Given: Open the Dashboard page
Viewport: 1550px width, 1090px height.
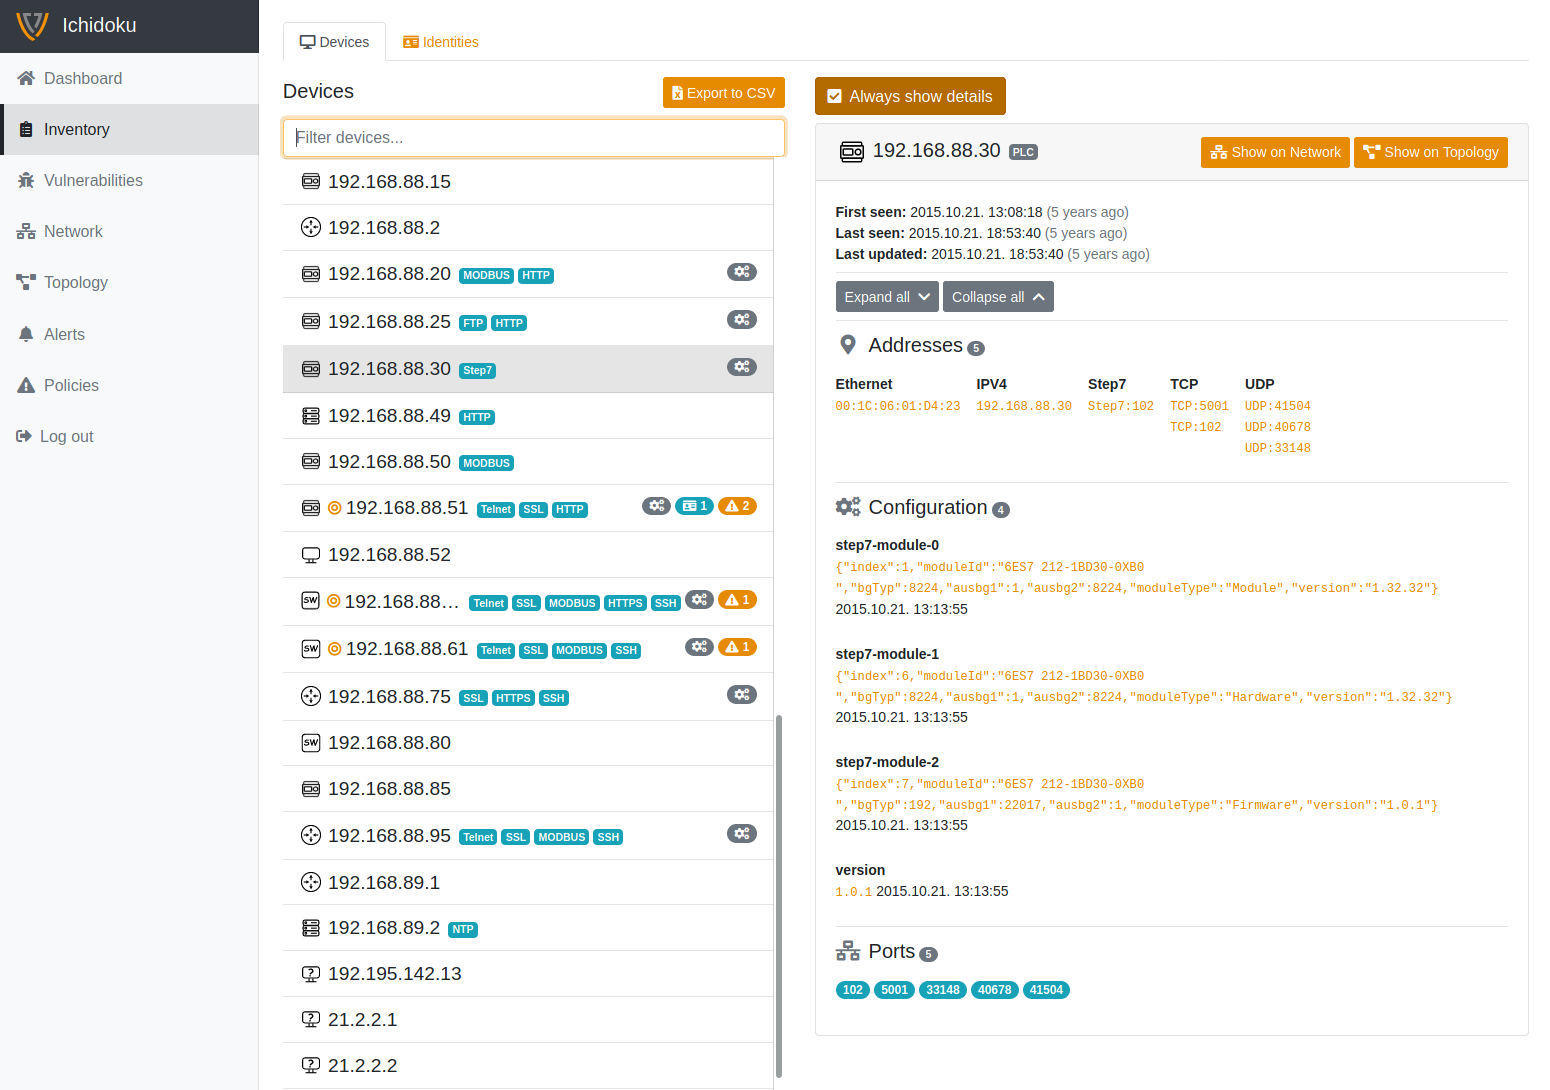Looking at the screenshot, I should point(129,78).
